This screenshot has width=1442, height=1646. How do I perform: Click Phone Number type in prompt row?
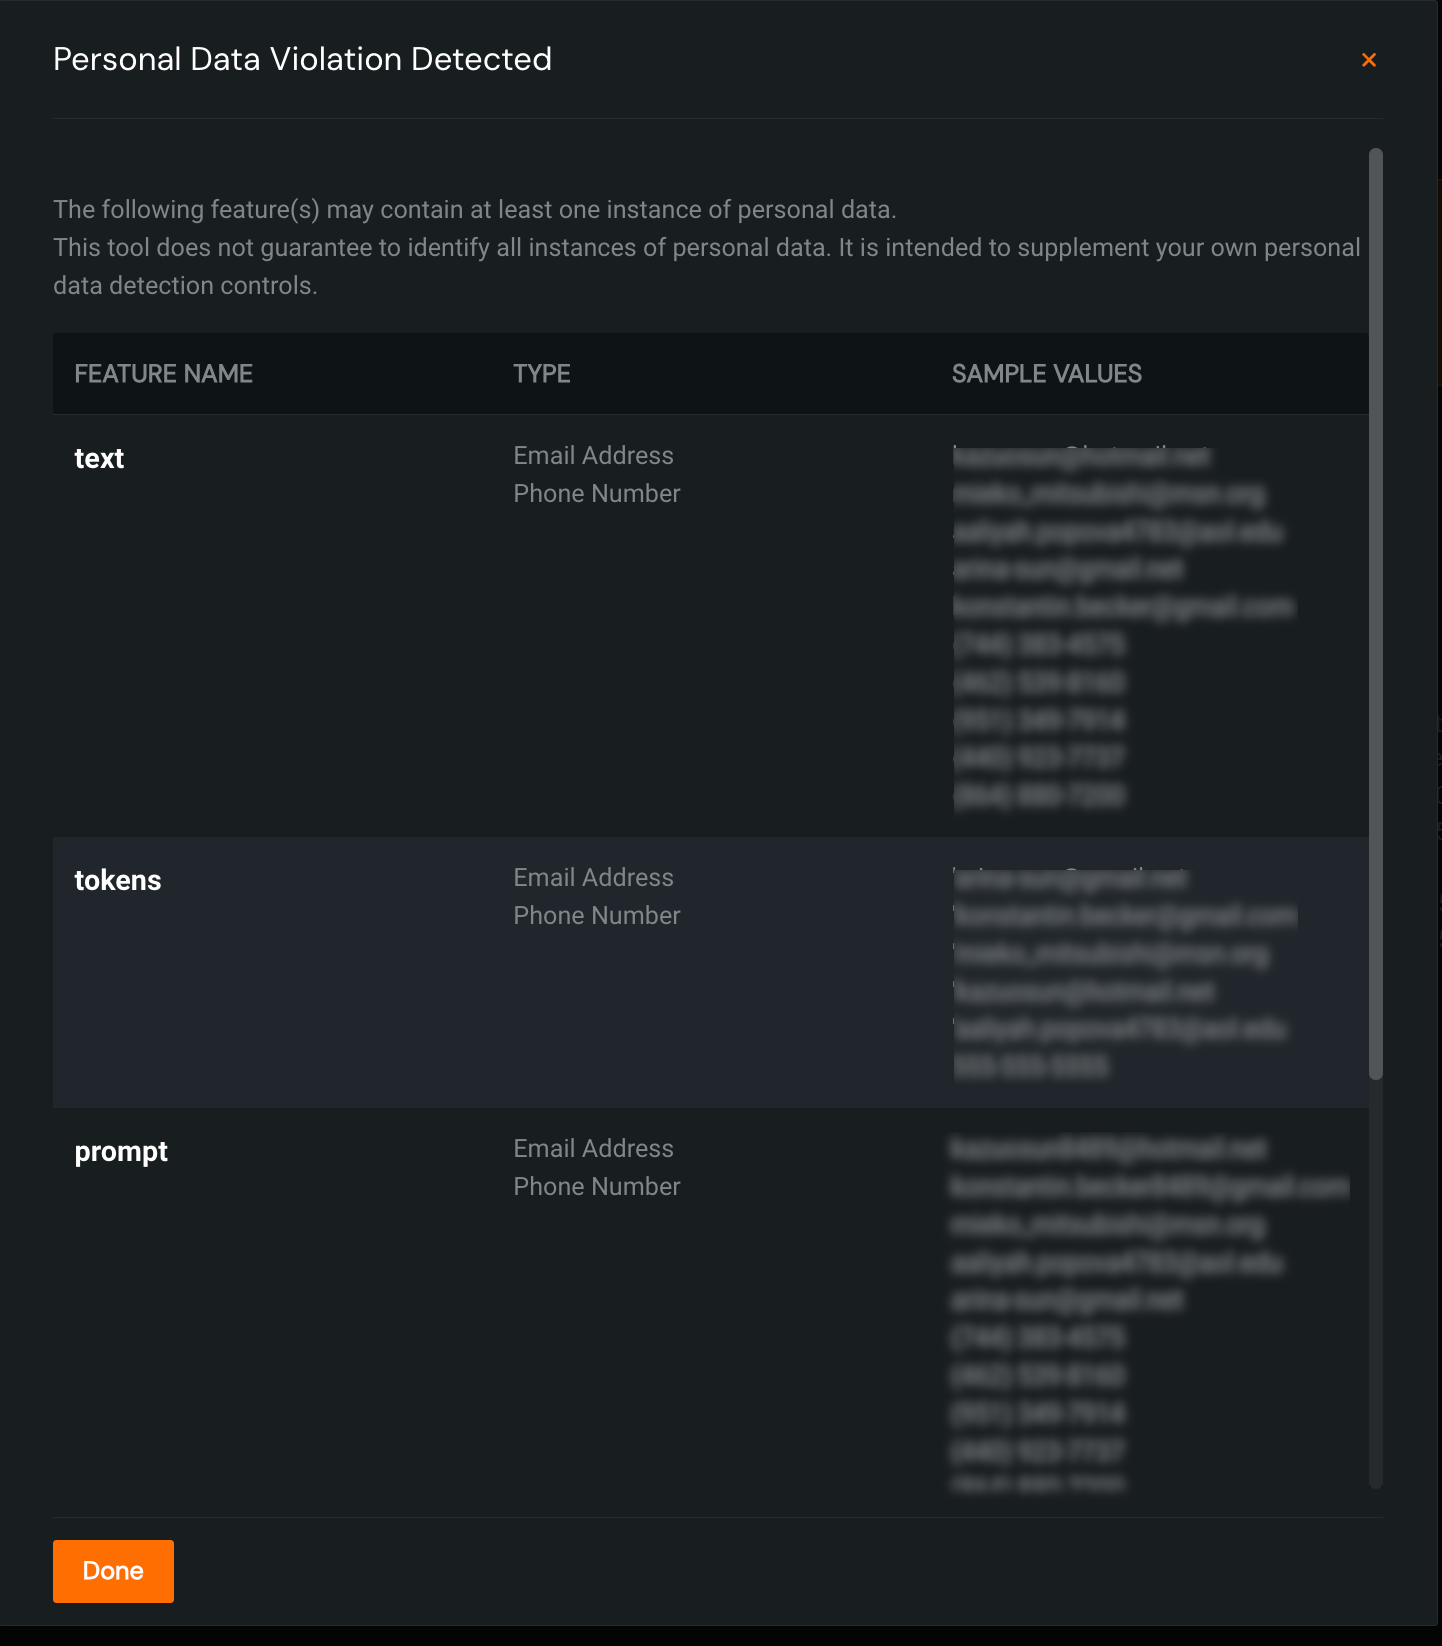[596, 1187]
